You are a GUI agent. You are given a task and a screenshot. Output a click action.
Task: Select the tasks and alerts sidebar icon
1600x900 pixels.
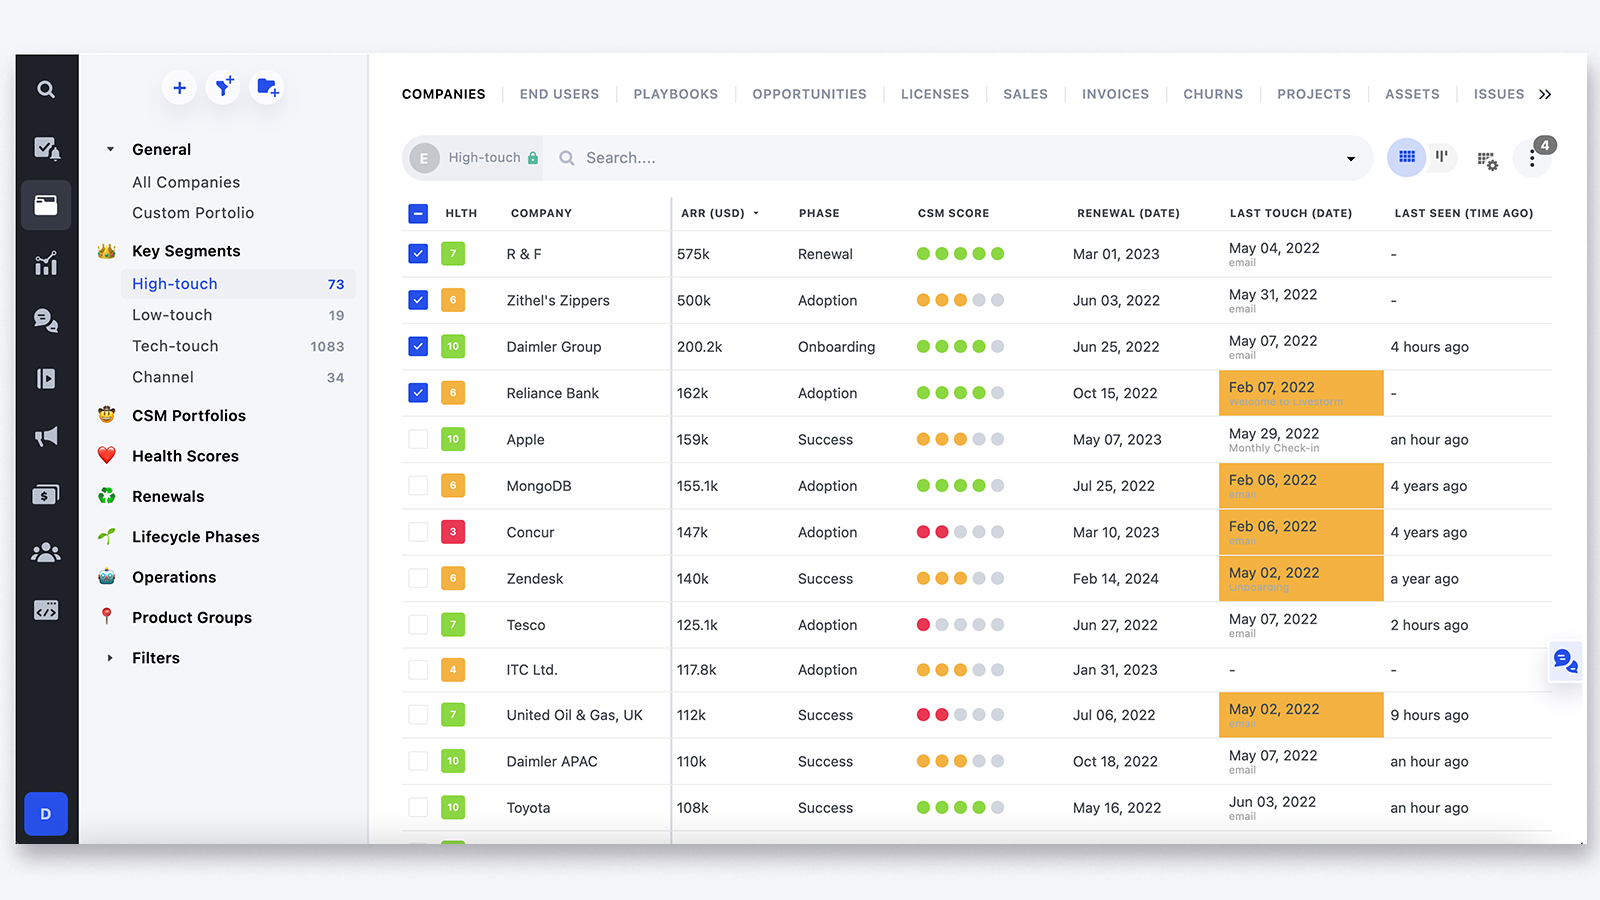[x=46, y=147]
